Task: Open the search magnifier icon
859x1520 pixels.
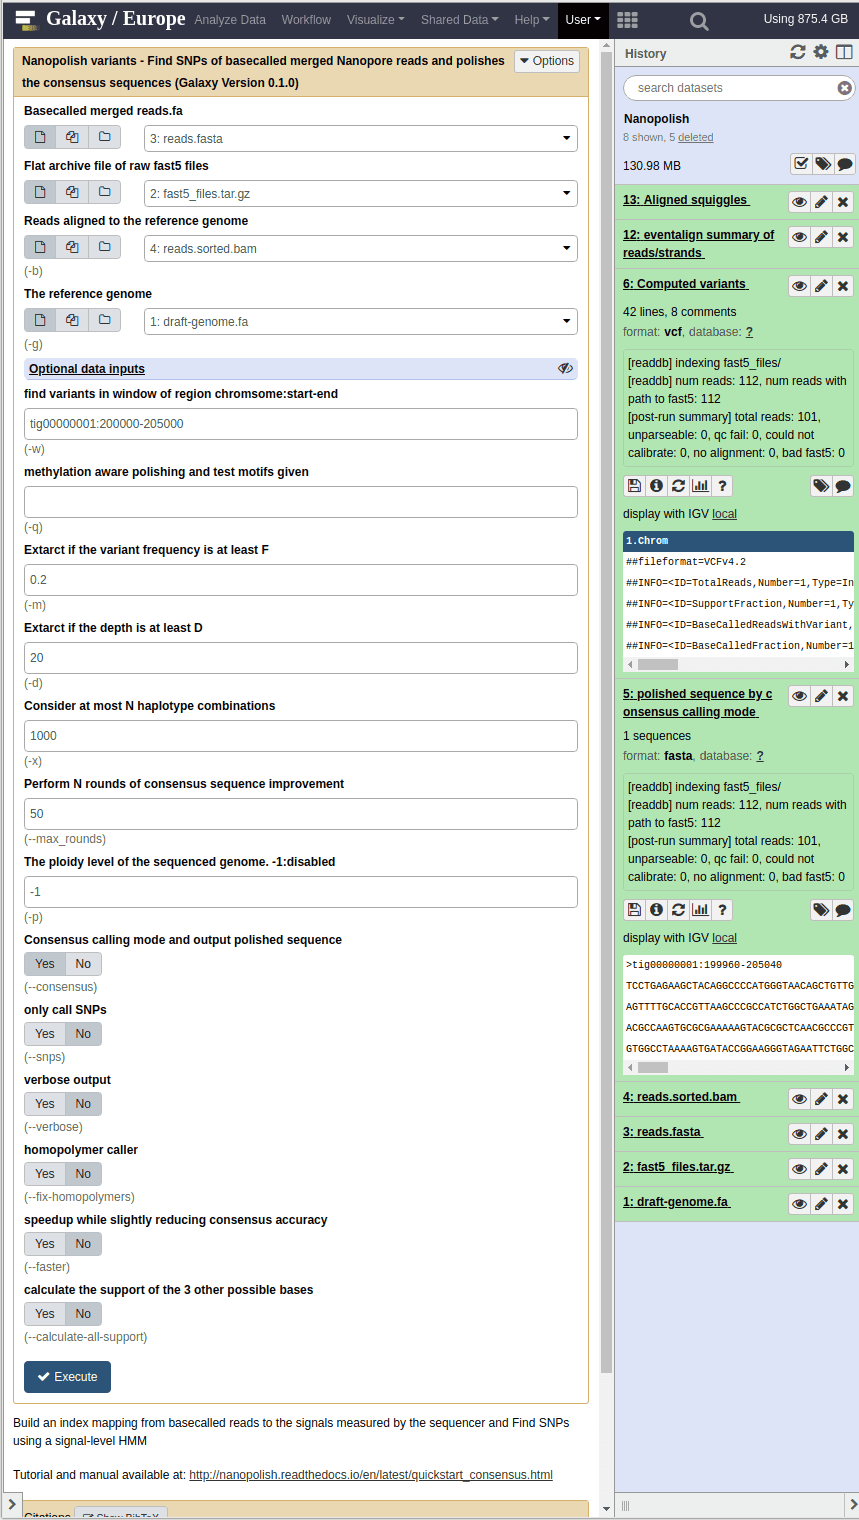Action: (699, 20)
